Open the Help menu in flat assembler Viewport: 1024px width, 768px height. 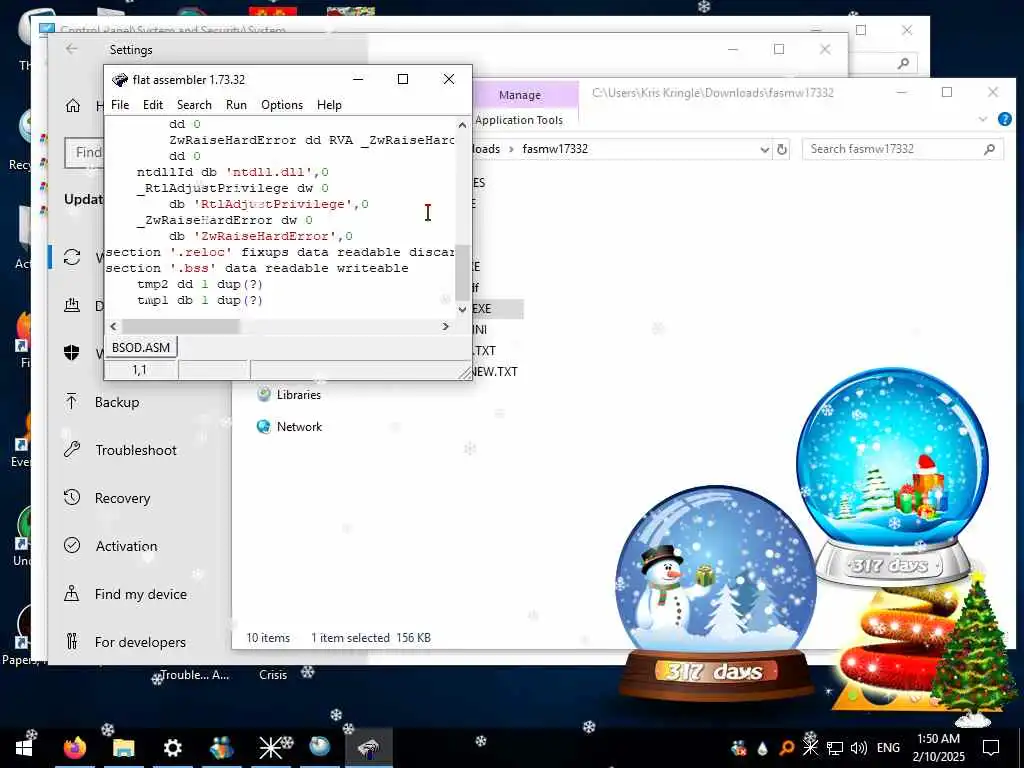pos(329,104)
